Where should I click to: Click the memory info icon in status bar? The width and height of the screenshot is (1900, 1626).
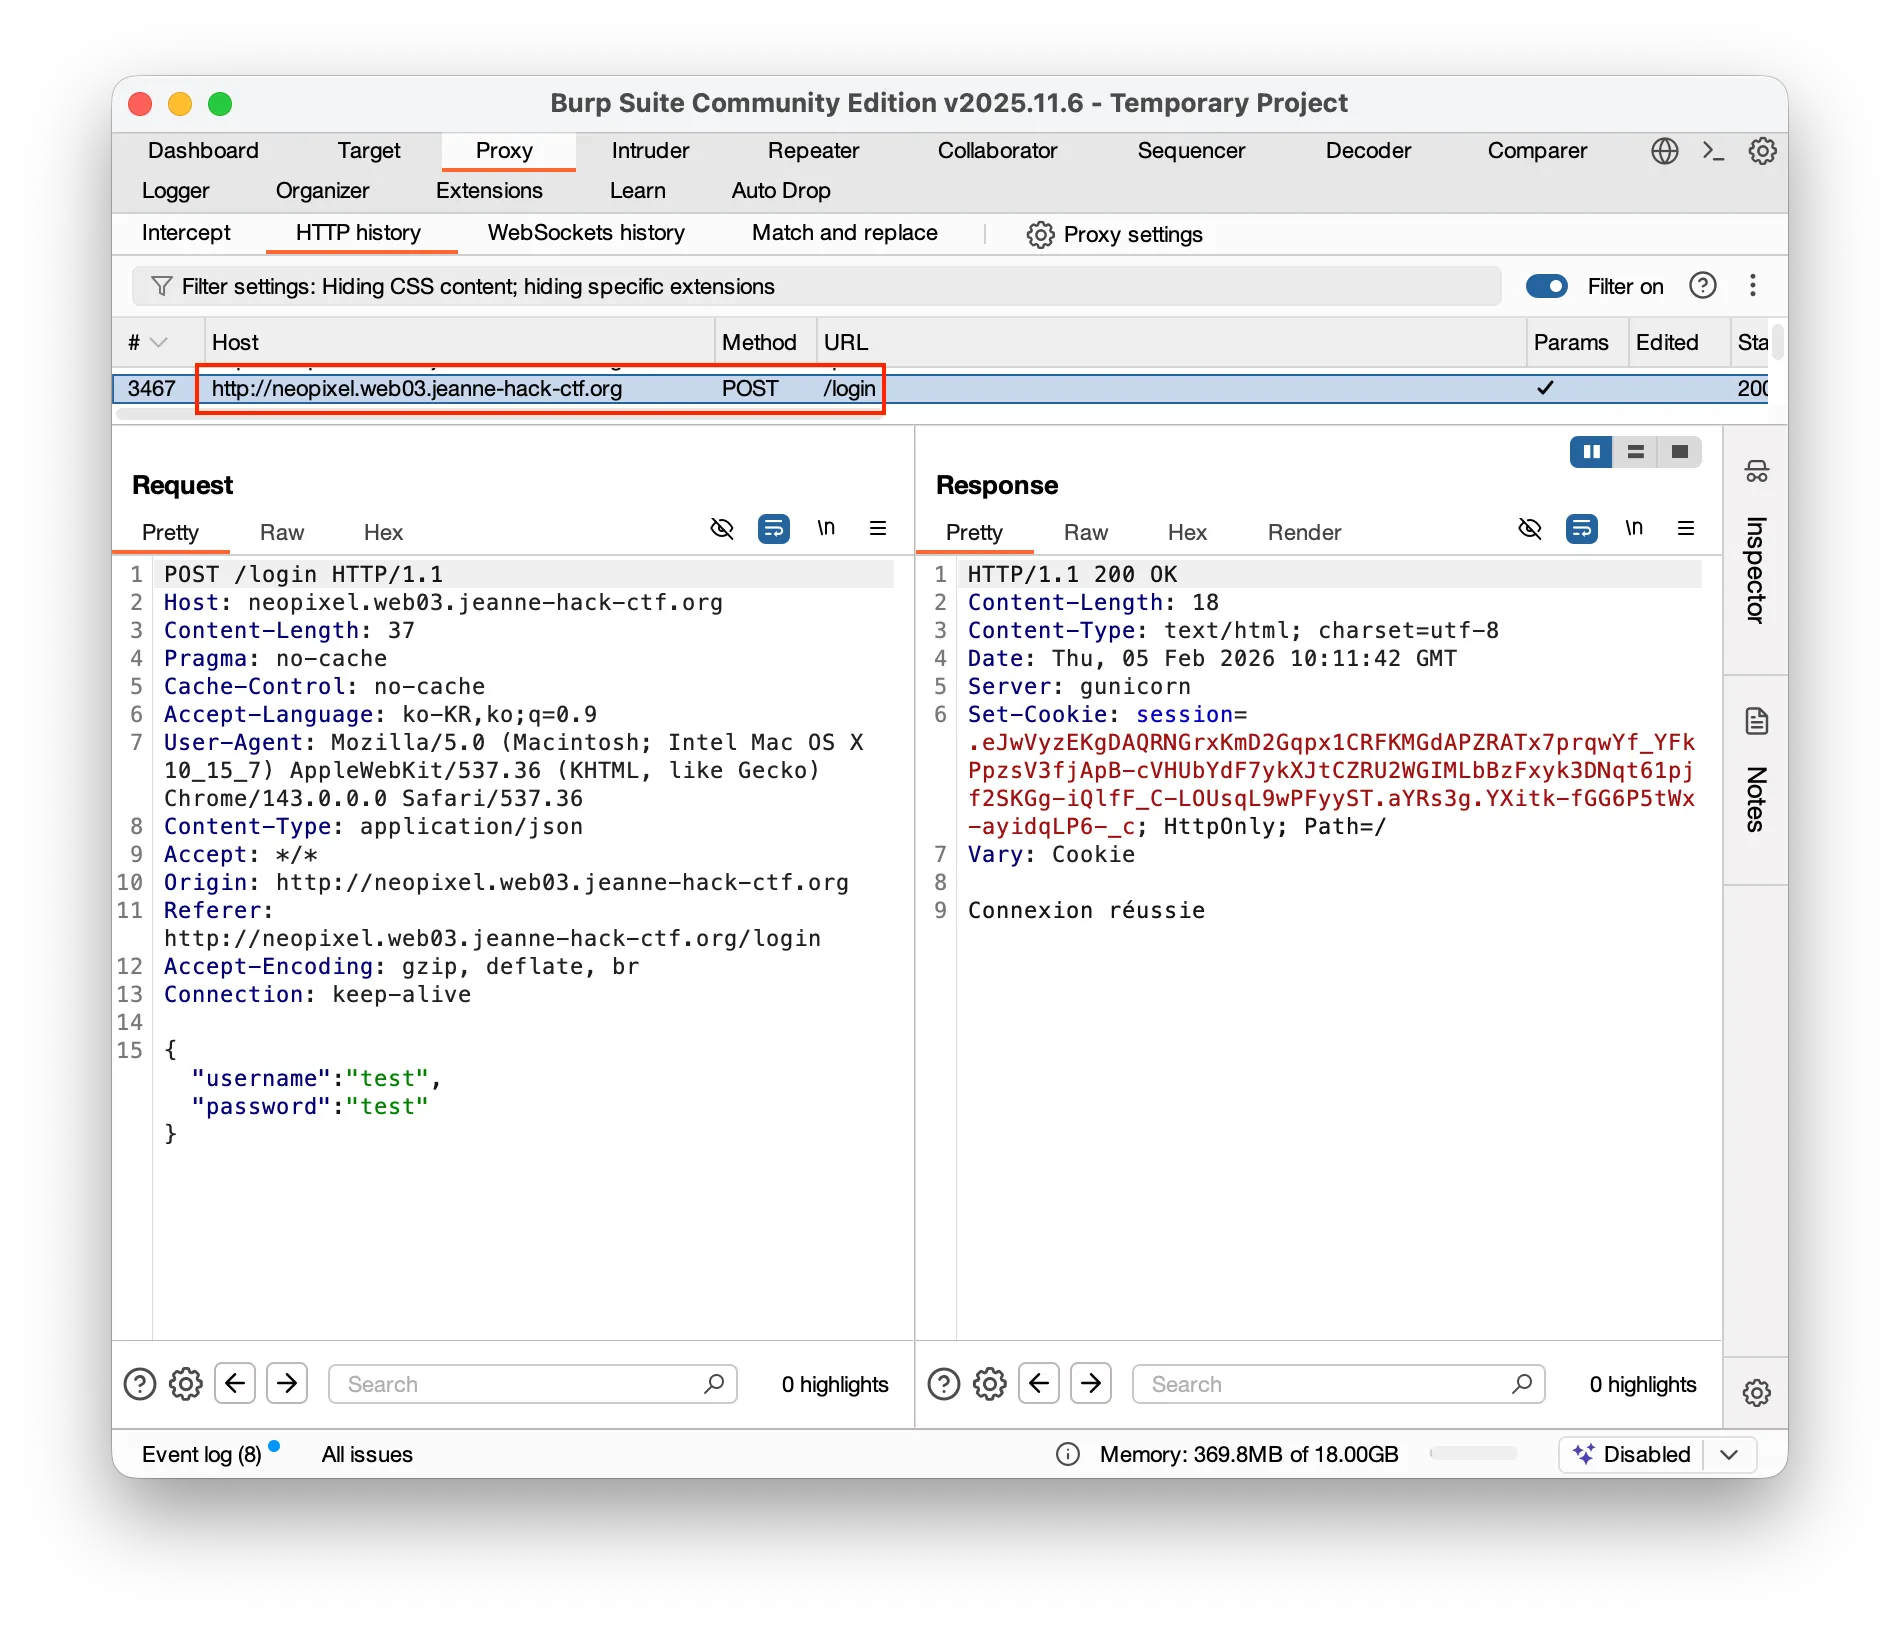point(1068,1454)
